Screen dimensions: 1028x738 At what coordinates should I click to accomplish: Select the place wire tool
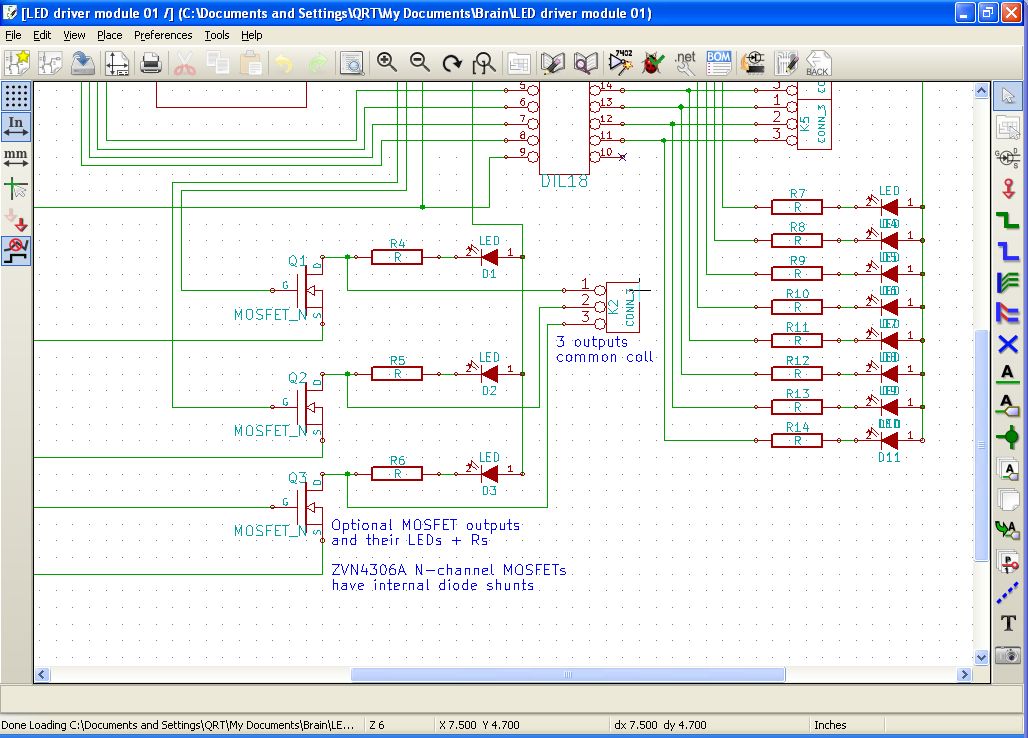pos(1008,220)
